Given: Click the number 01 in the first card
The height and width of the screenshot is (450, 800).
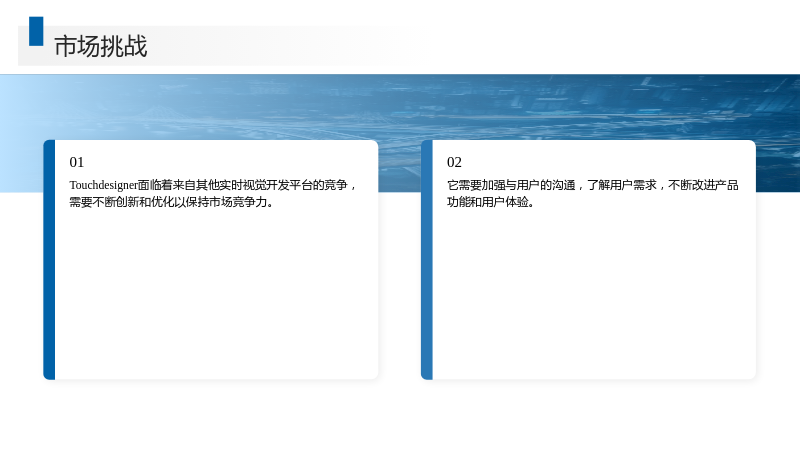Looking at the screenshot, I should coord(77,162).
